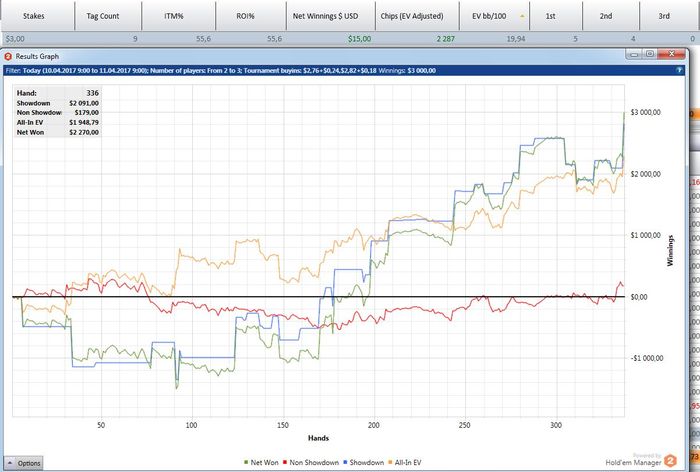Close the Results Graph window
Viewport: 700px width, 472px height.
pyautogui.click(x=671, y=54)
